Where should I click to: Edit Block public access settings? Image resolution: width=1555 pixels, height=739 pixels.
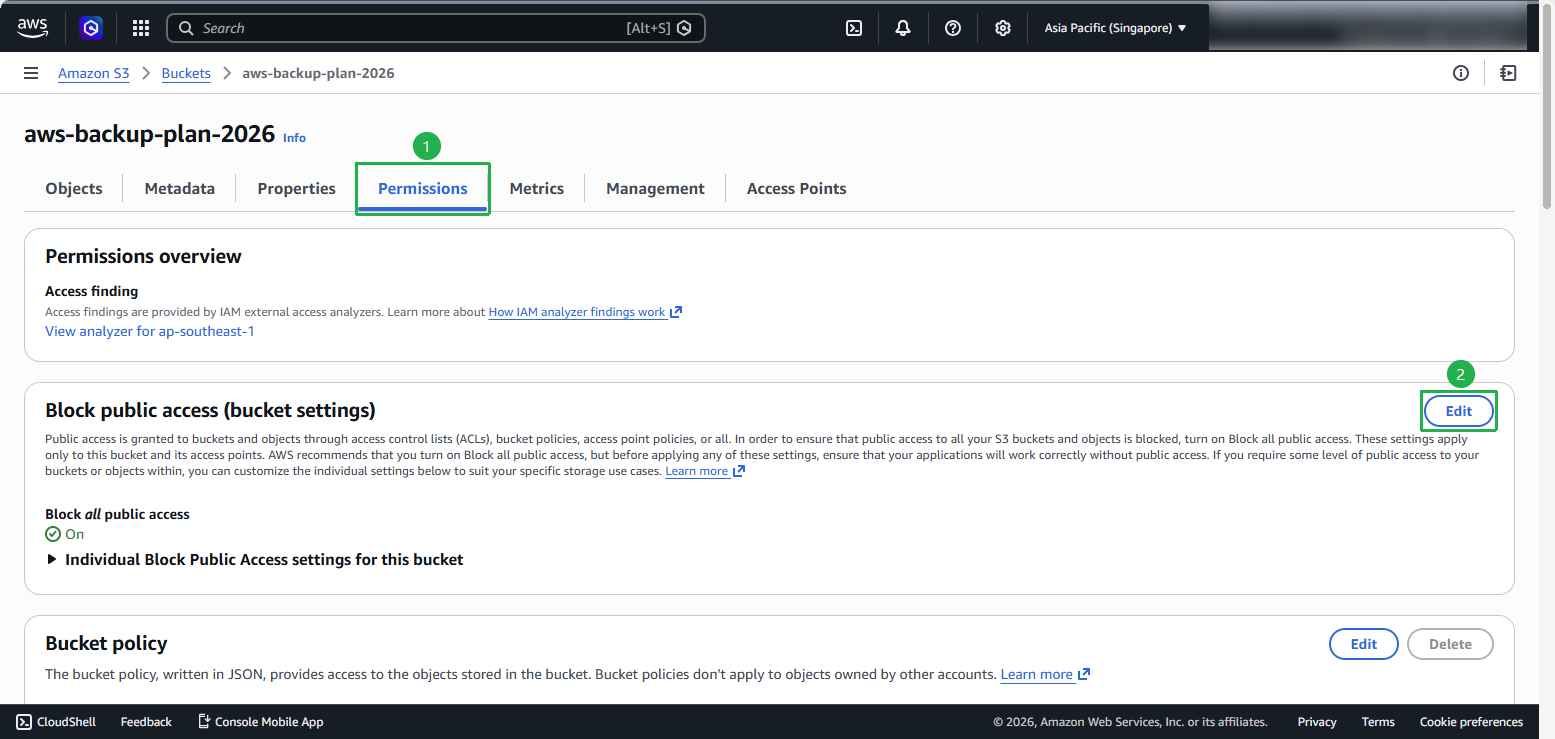1459,411
